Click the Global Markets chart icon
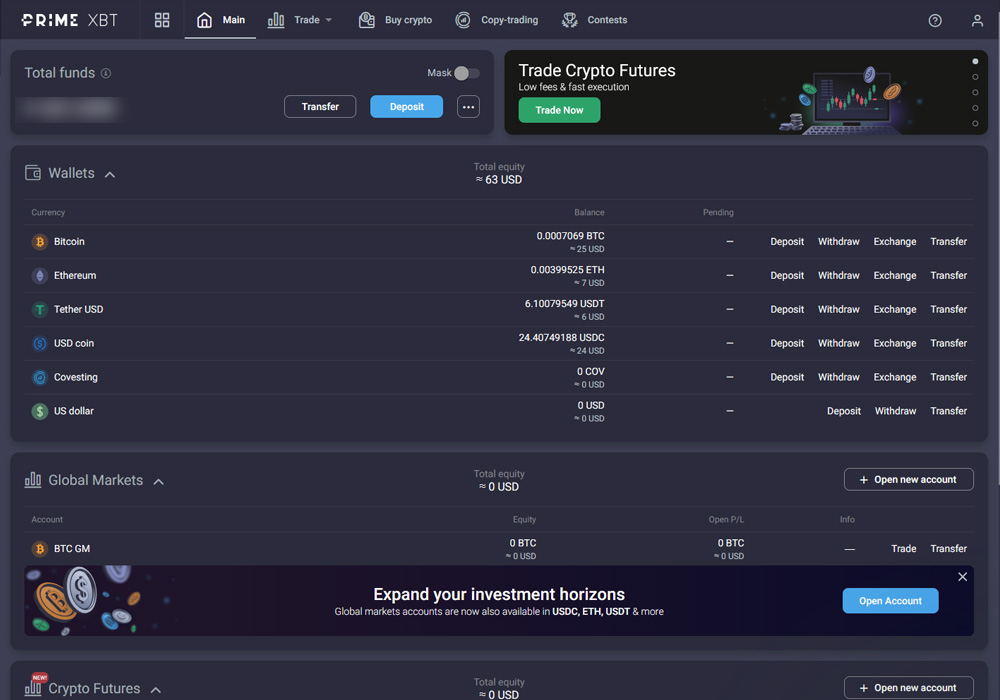1000x700 pixels. [33, 480]
